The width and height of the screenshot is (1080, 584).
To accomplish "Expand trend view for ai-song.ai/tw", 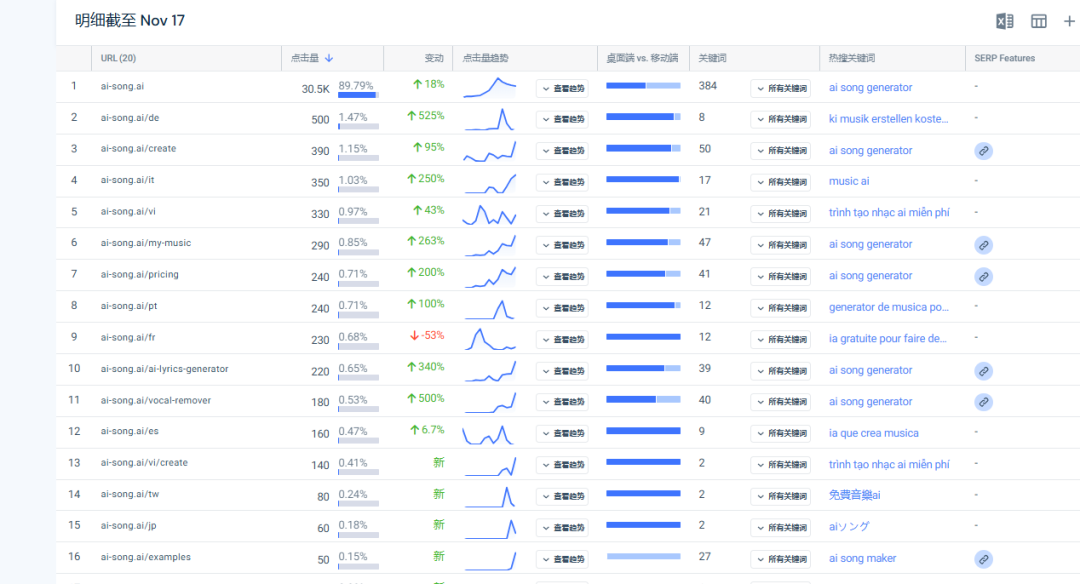I will point(562,497).
